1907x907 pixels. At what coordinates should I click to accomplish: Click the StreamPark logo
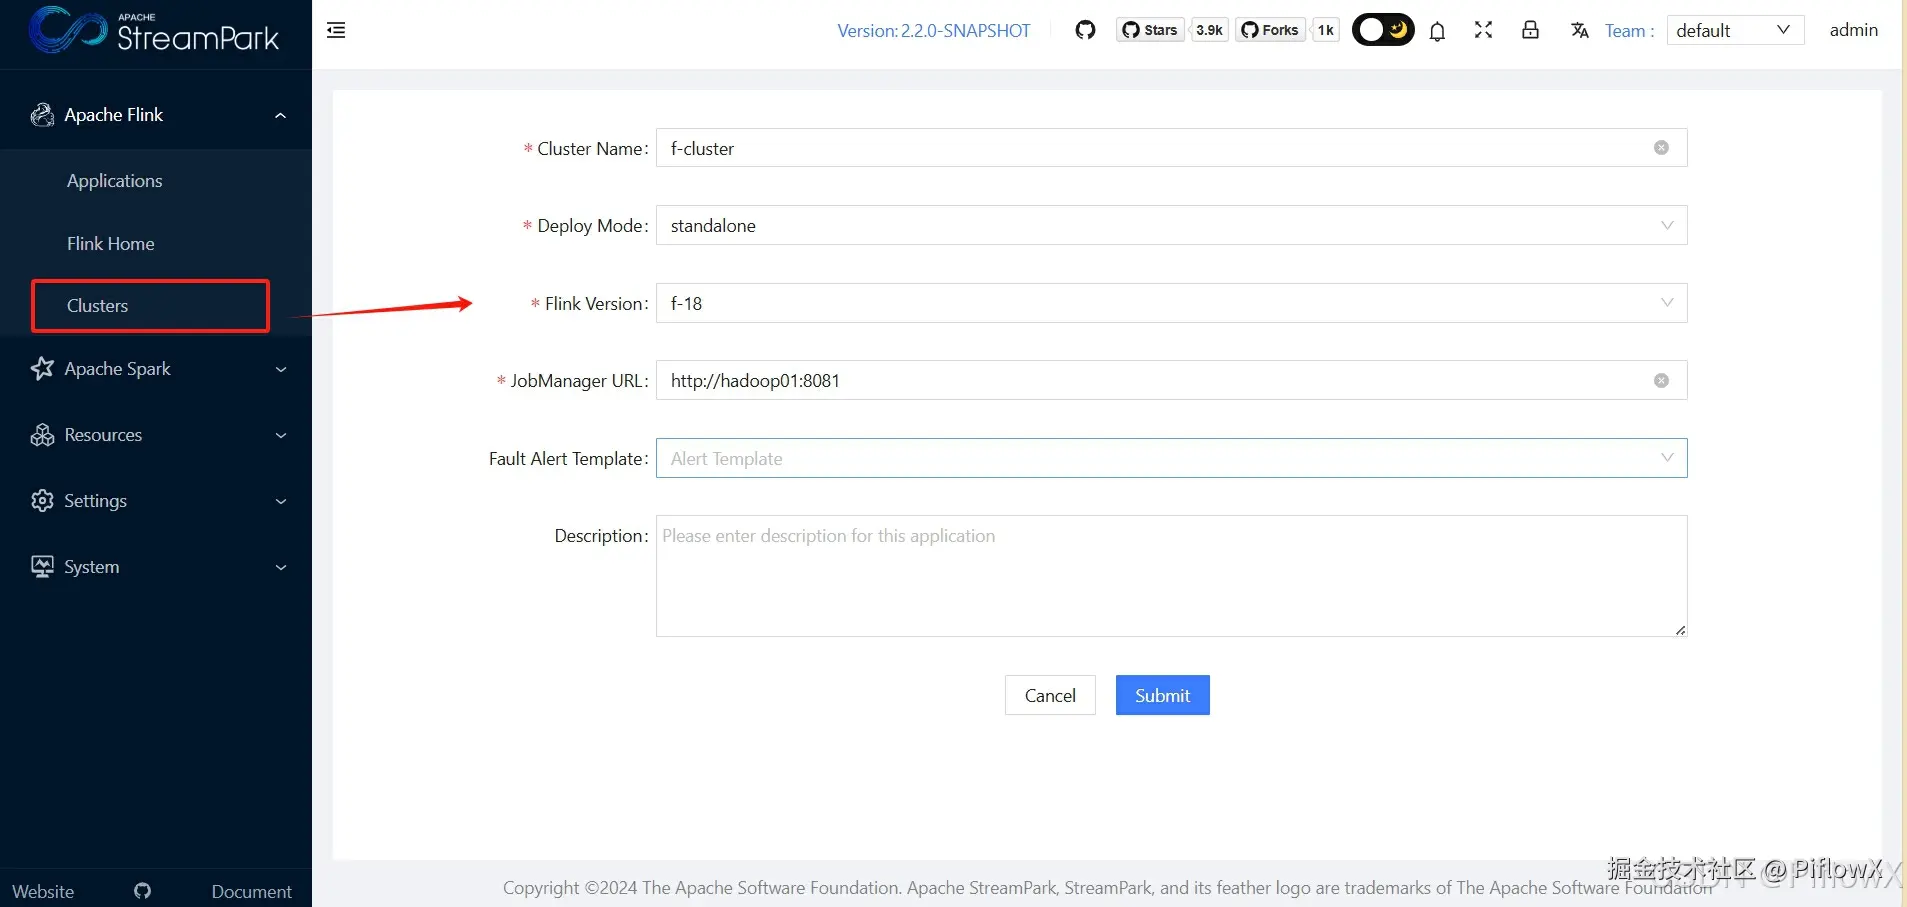click(x=154, y=30)
